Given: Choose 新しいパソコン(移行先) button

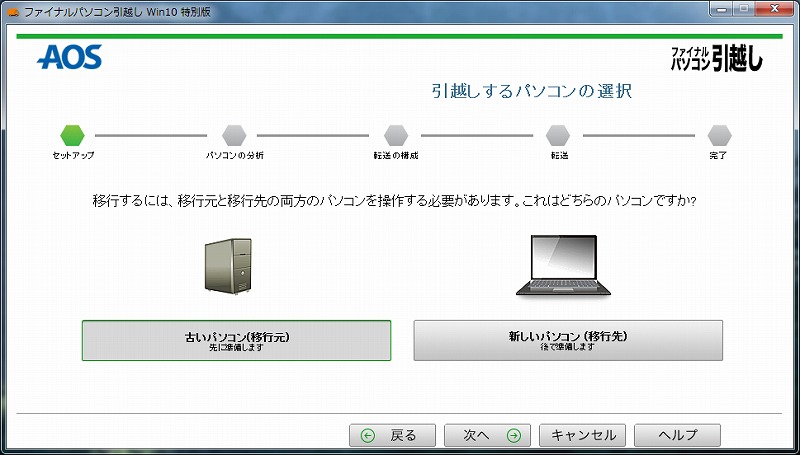Looking at the screenshot, I should click(568, 340).
